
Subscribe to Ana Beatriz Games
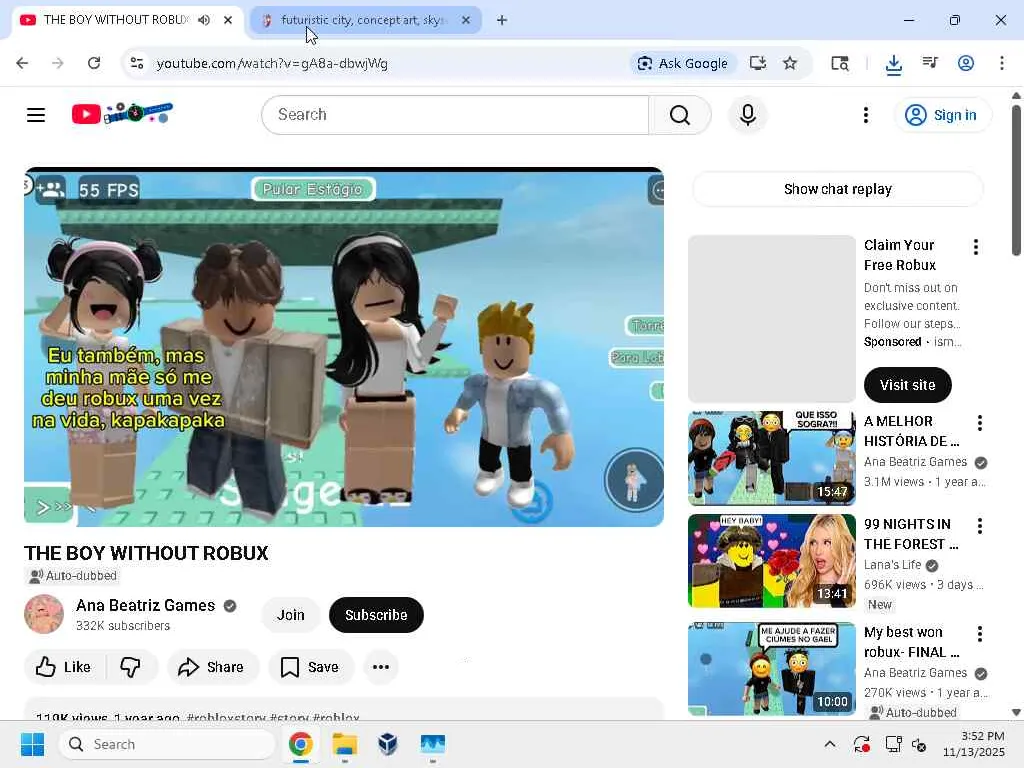[x=376, y=615]
